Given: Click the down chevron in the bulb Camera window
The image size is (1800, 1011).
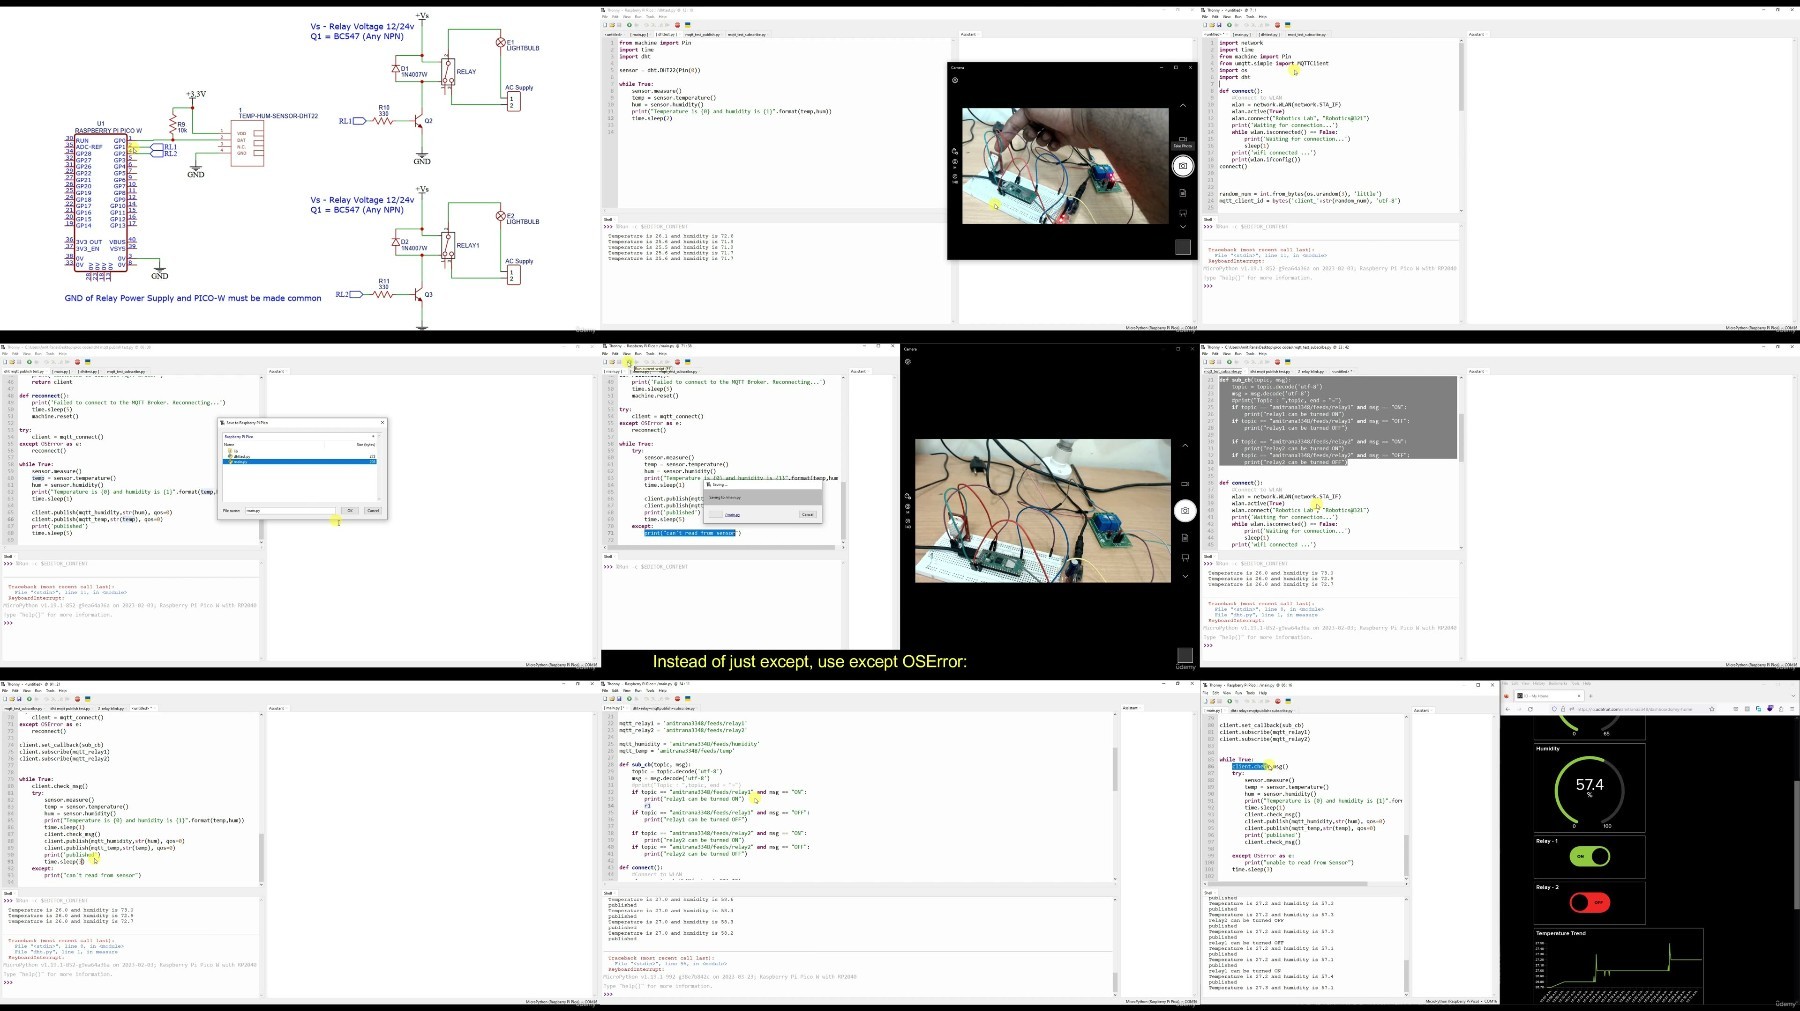Looking at the screenshot, I should coord(1185,576).
